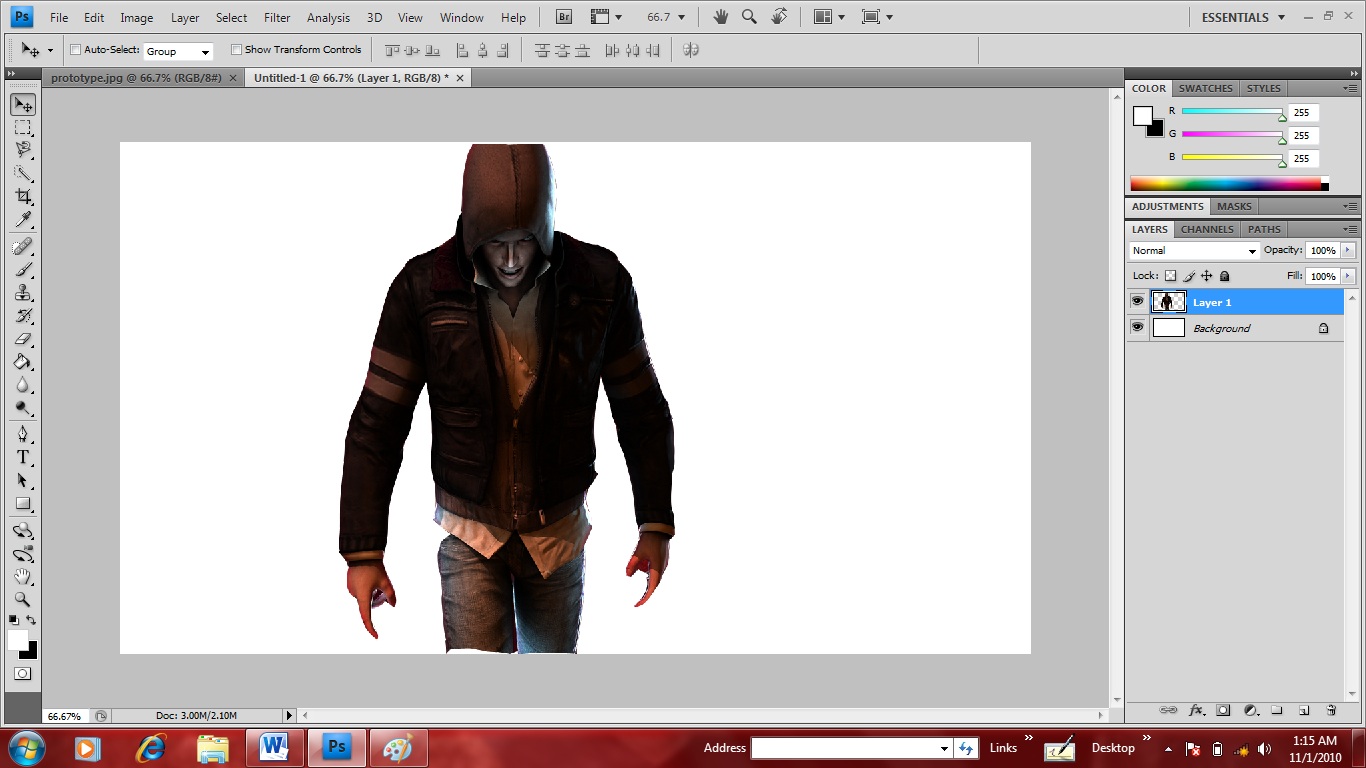The width and height of the screenshot is (1366, 768).
Task: Open the Filter menu
Action: pyautogui.click(x=277, y=17)
